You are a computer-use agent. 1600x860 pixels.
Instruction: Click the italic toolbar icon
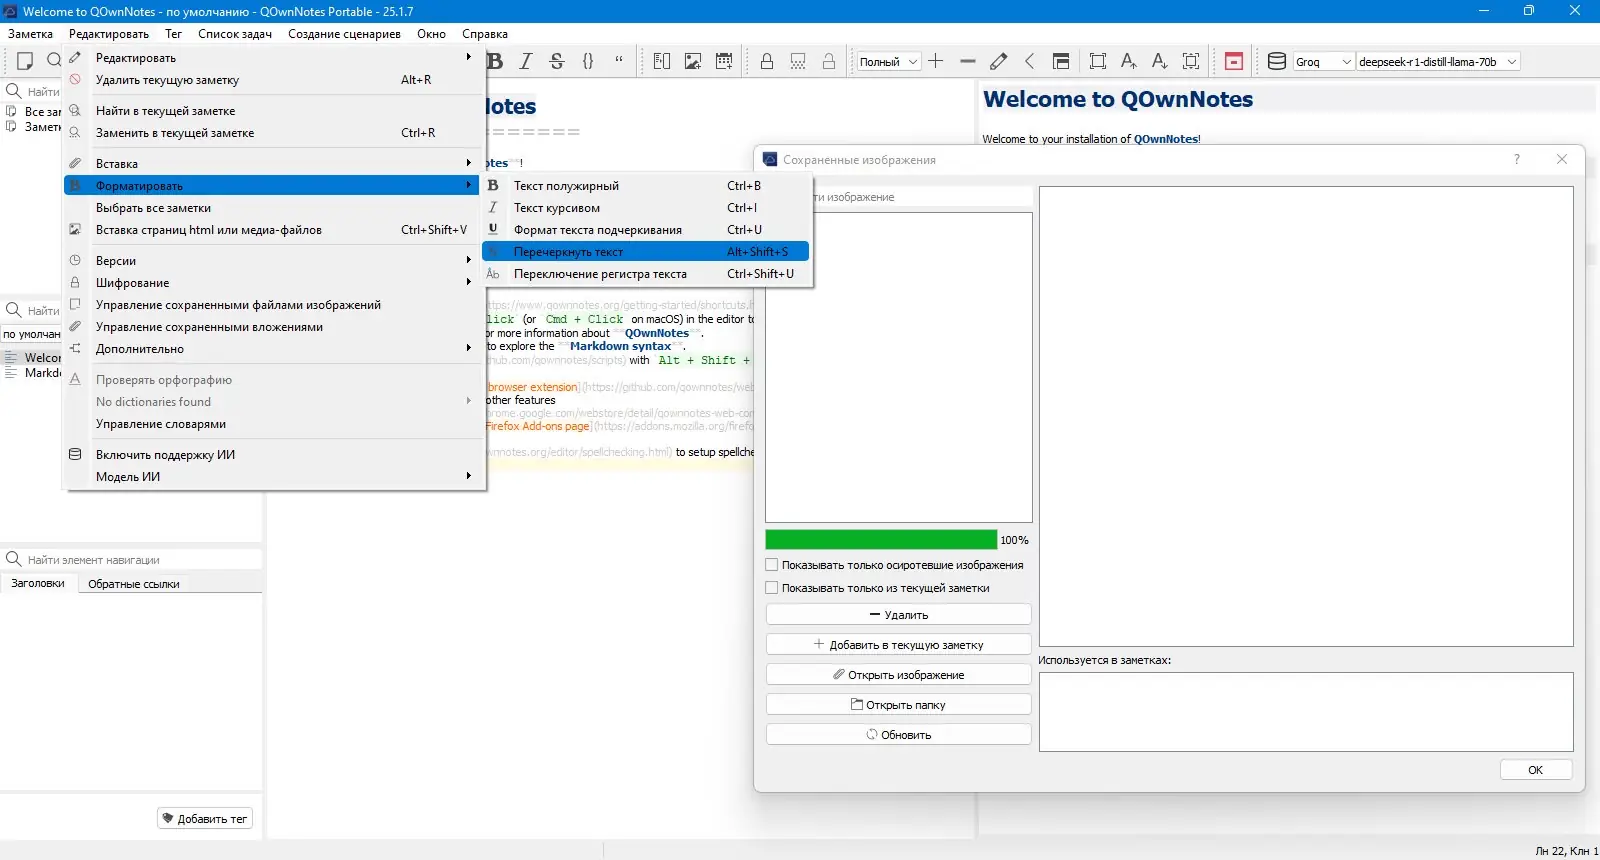click(526, 61)
